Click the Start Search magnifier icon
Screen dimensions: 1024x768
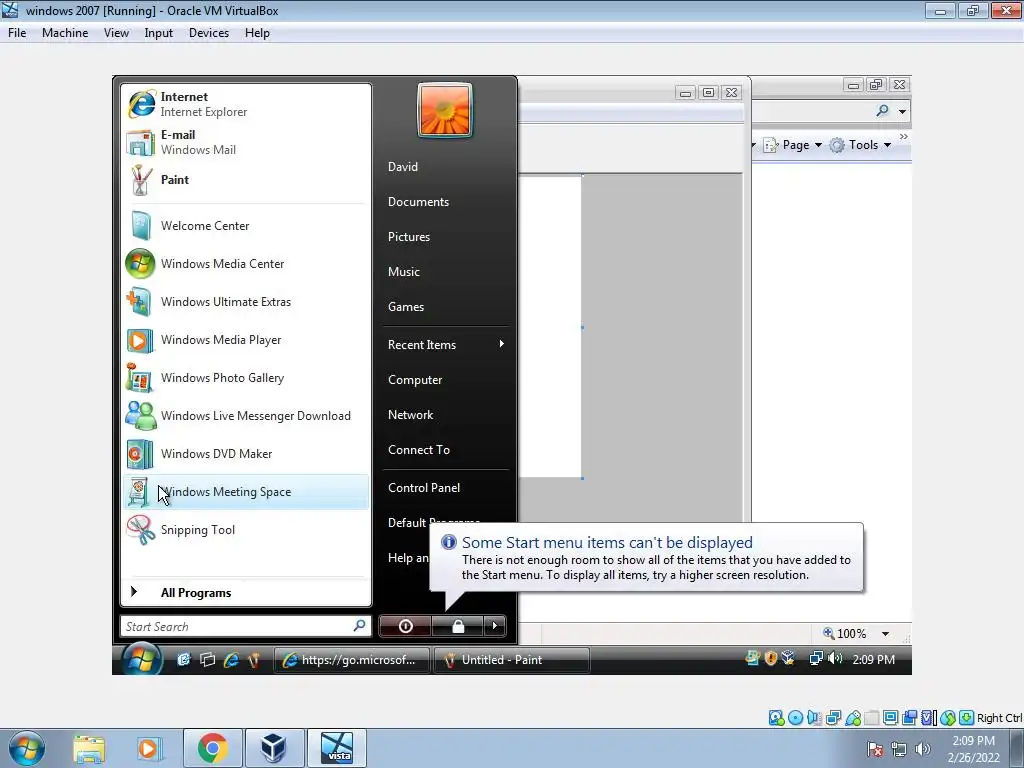pyautogui.click(x=359, y=626)
